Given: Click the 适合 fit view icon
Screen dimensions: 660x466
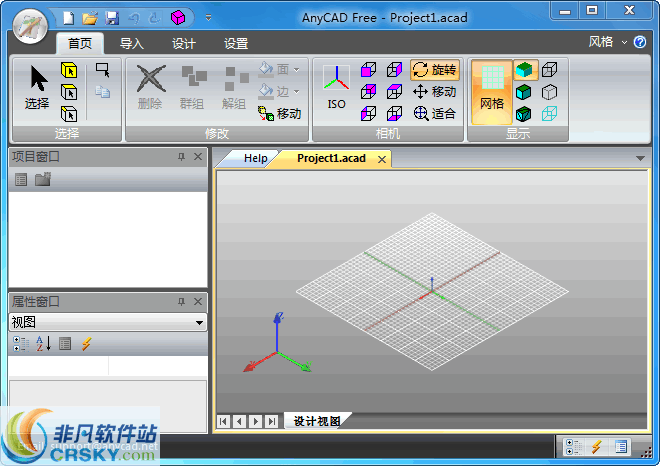Looking at the screenshot, I should coord(434,113).
